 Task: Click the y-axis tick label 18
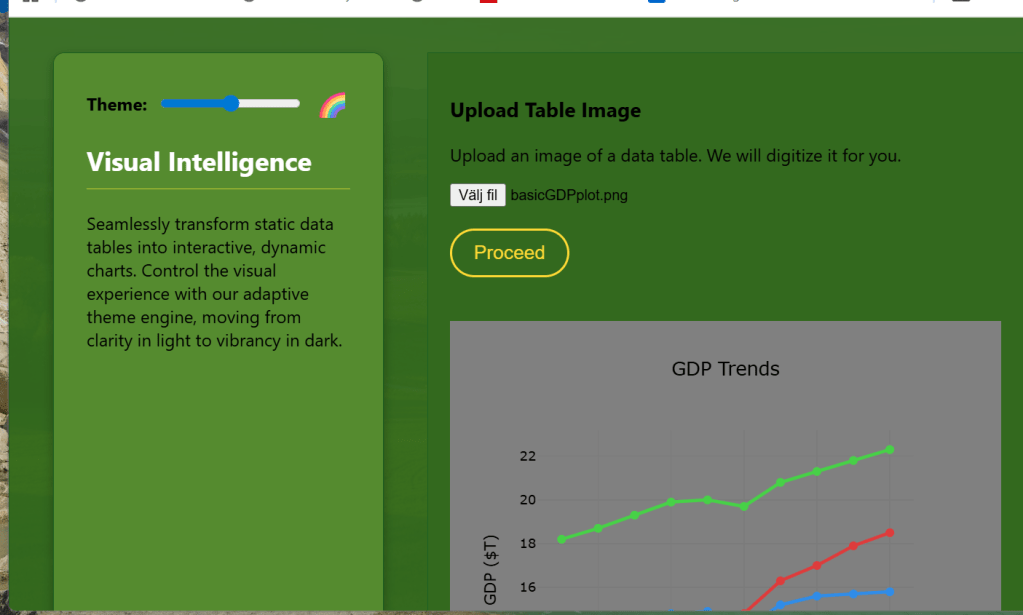coord(528,544)
